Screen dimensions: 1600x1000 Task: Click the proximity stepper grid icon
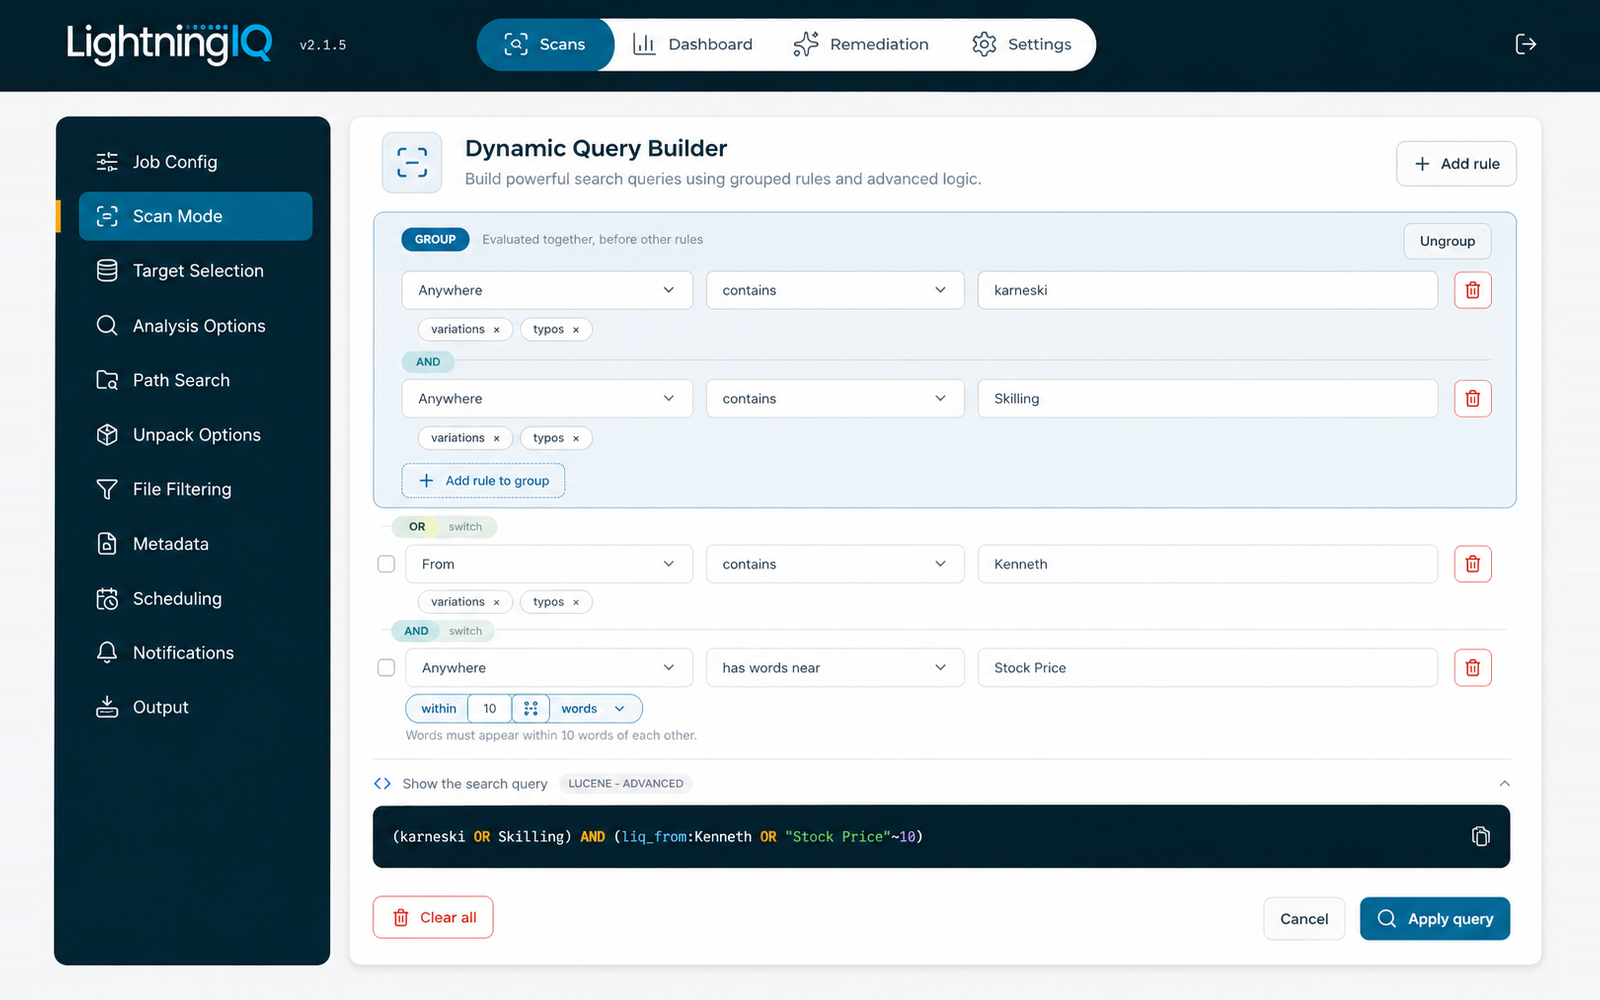(x=530, y=708)
